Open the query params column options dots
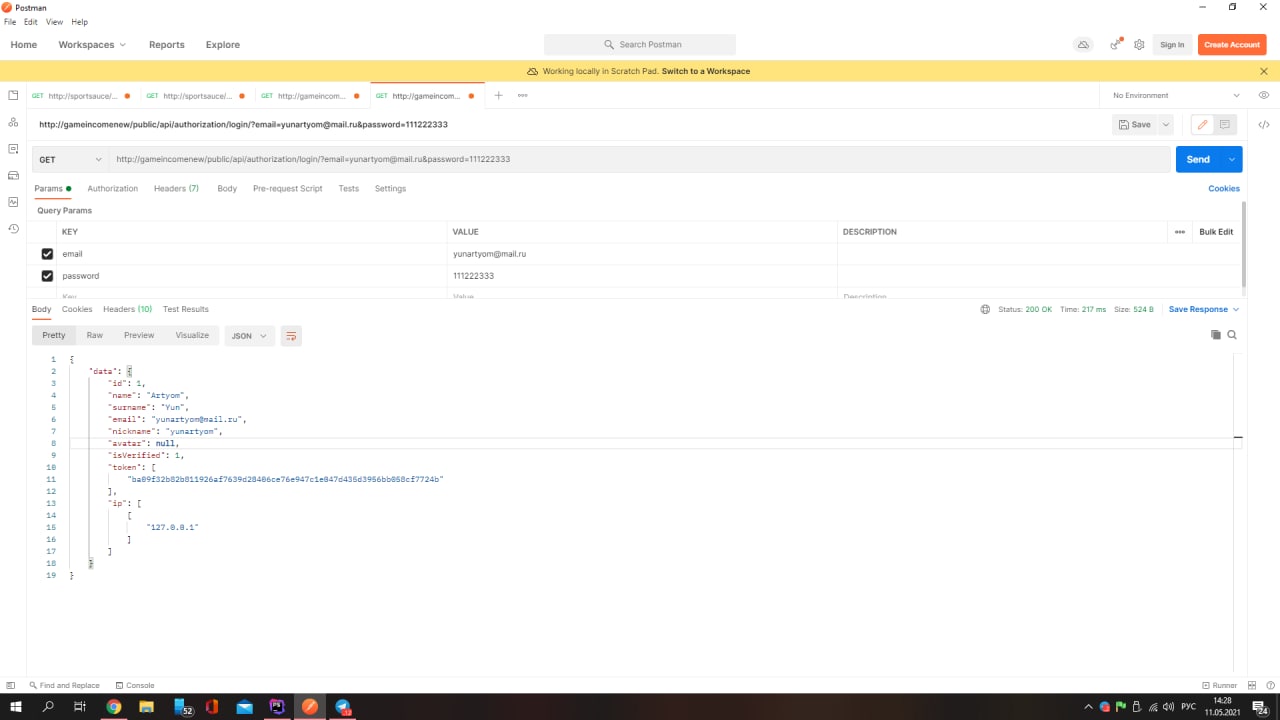 pyautogui.click(x=1180, y=232)
